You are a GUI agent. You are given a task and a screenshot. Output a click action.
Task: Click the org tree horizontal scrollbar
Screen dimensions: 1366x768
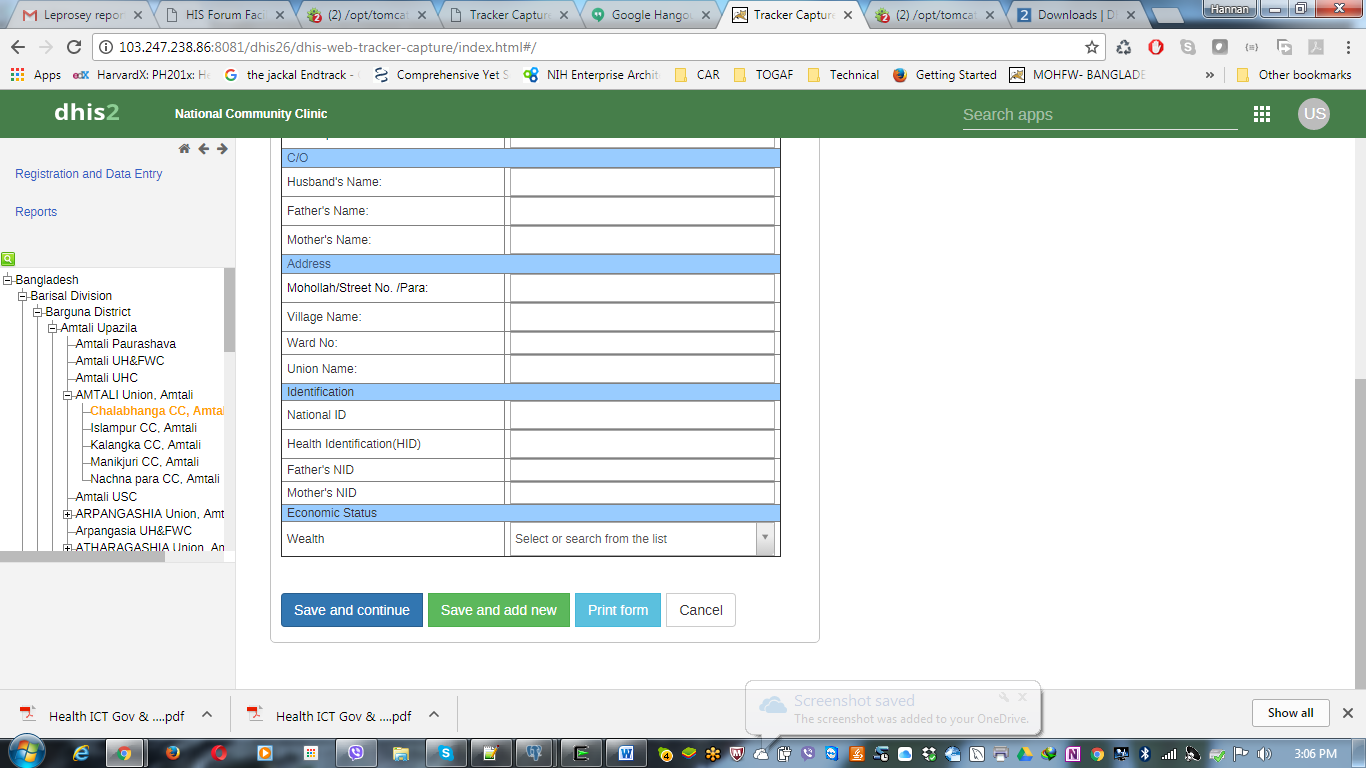point(82,557)
